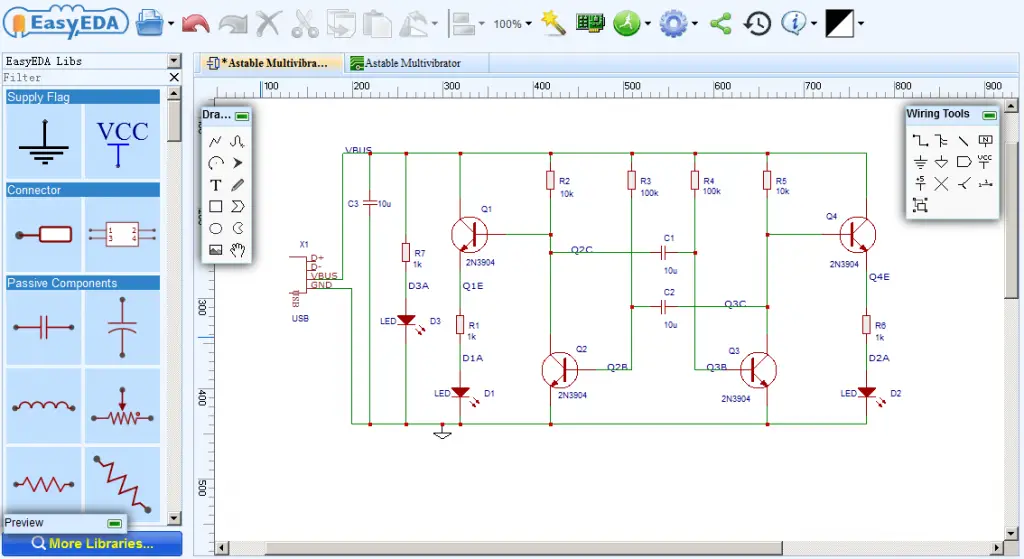The width and height of the screenshot is (1024, 559).
Task: Click the green share icon
Action: point(720,24)
